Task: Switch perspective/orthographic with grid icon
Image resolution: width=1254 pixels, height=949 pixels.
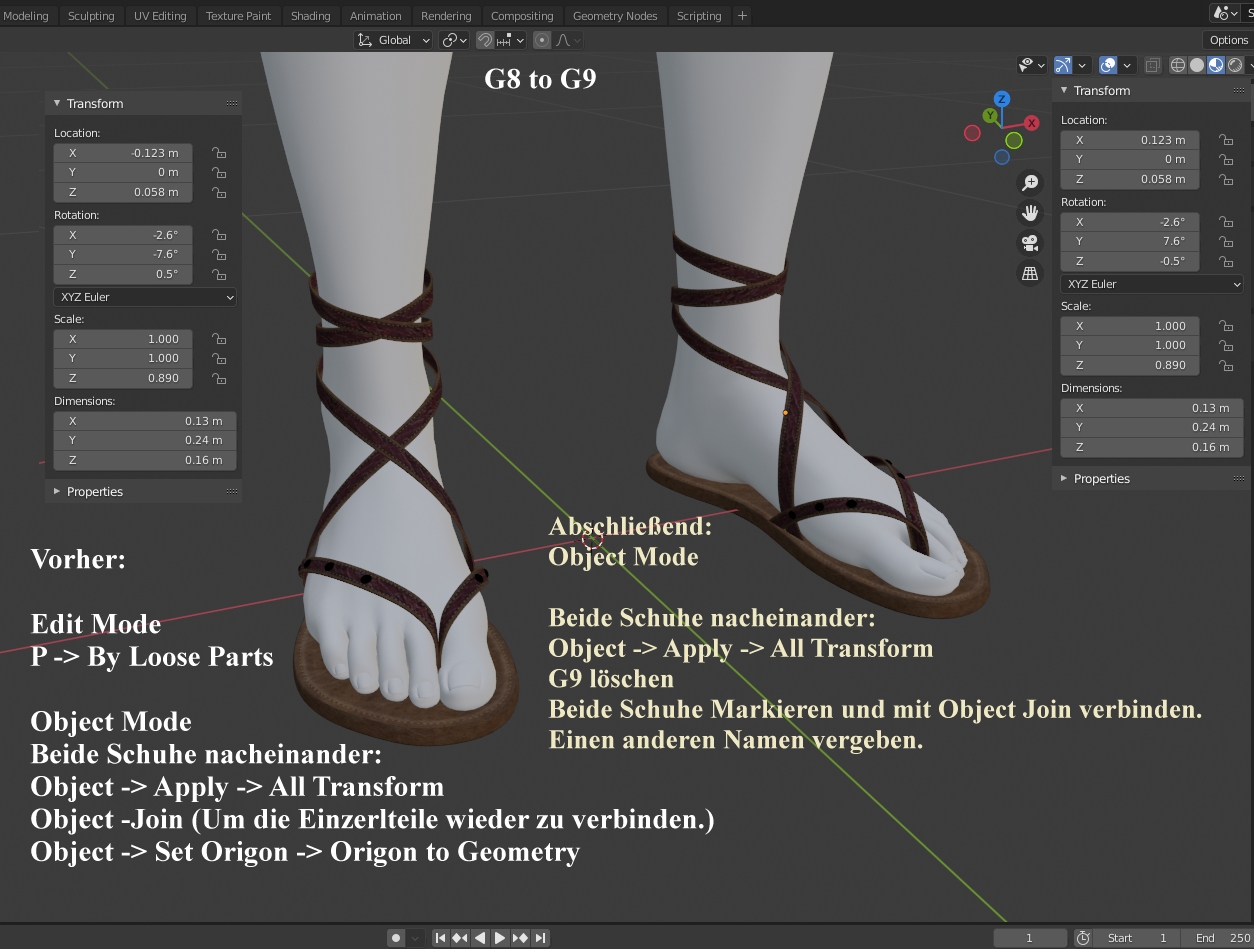Action: coord(1030,273)
